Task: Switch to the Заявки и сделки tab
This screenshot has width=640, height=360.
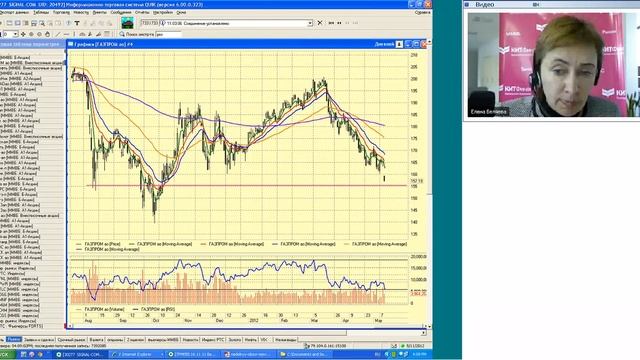Action: click(39, 340)
